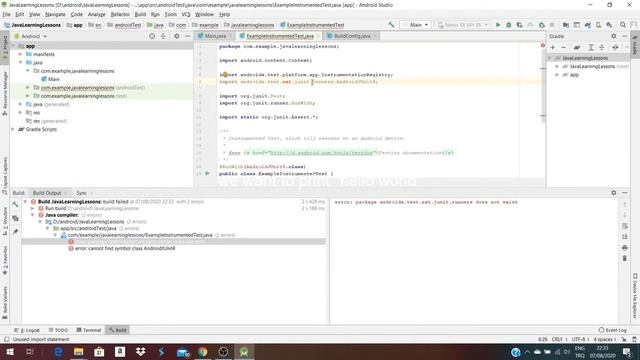Expand the res folder

20,112
